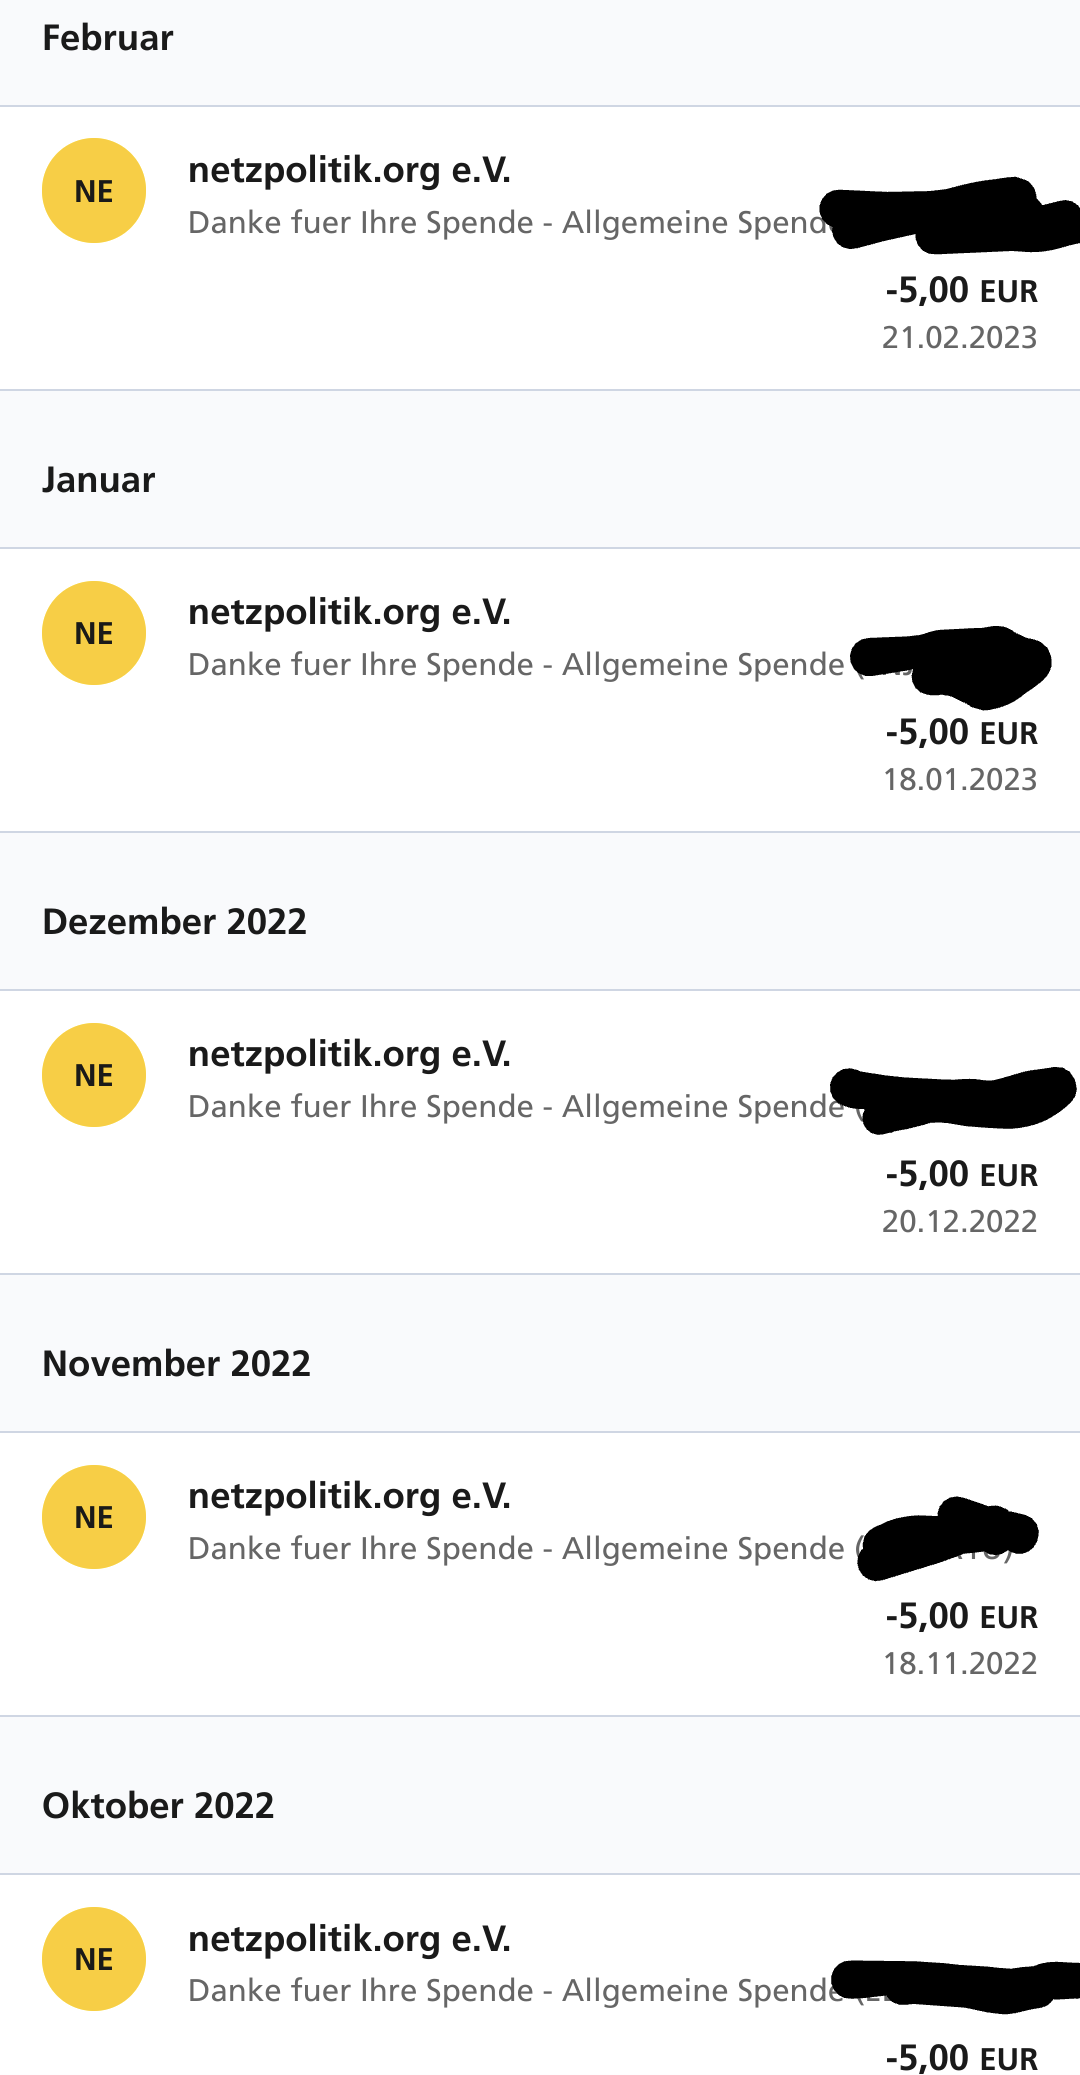Click the Januar month header

coord(99,480)
